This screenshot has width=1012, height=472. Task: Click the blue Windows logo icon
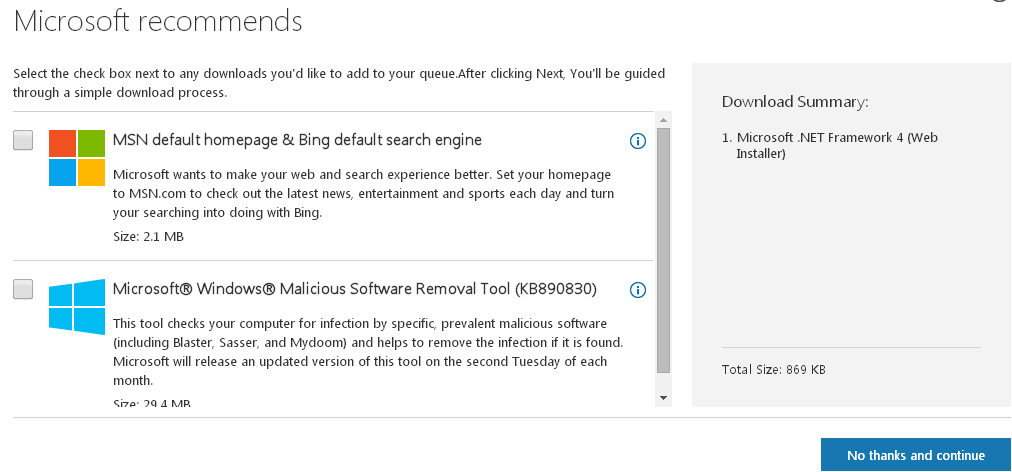(x=77, y=307)
